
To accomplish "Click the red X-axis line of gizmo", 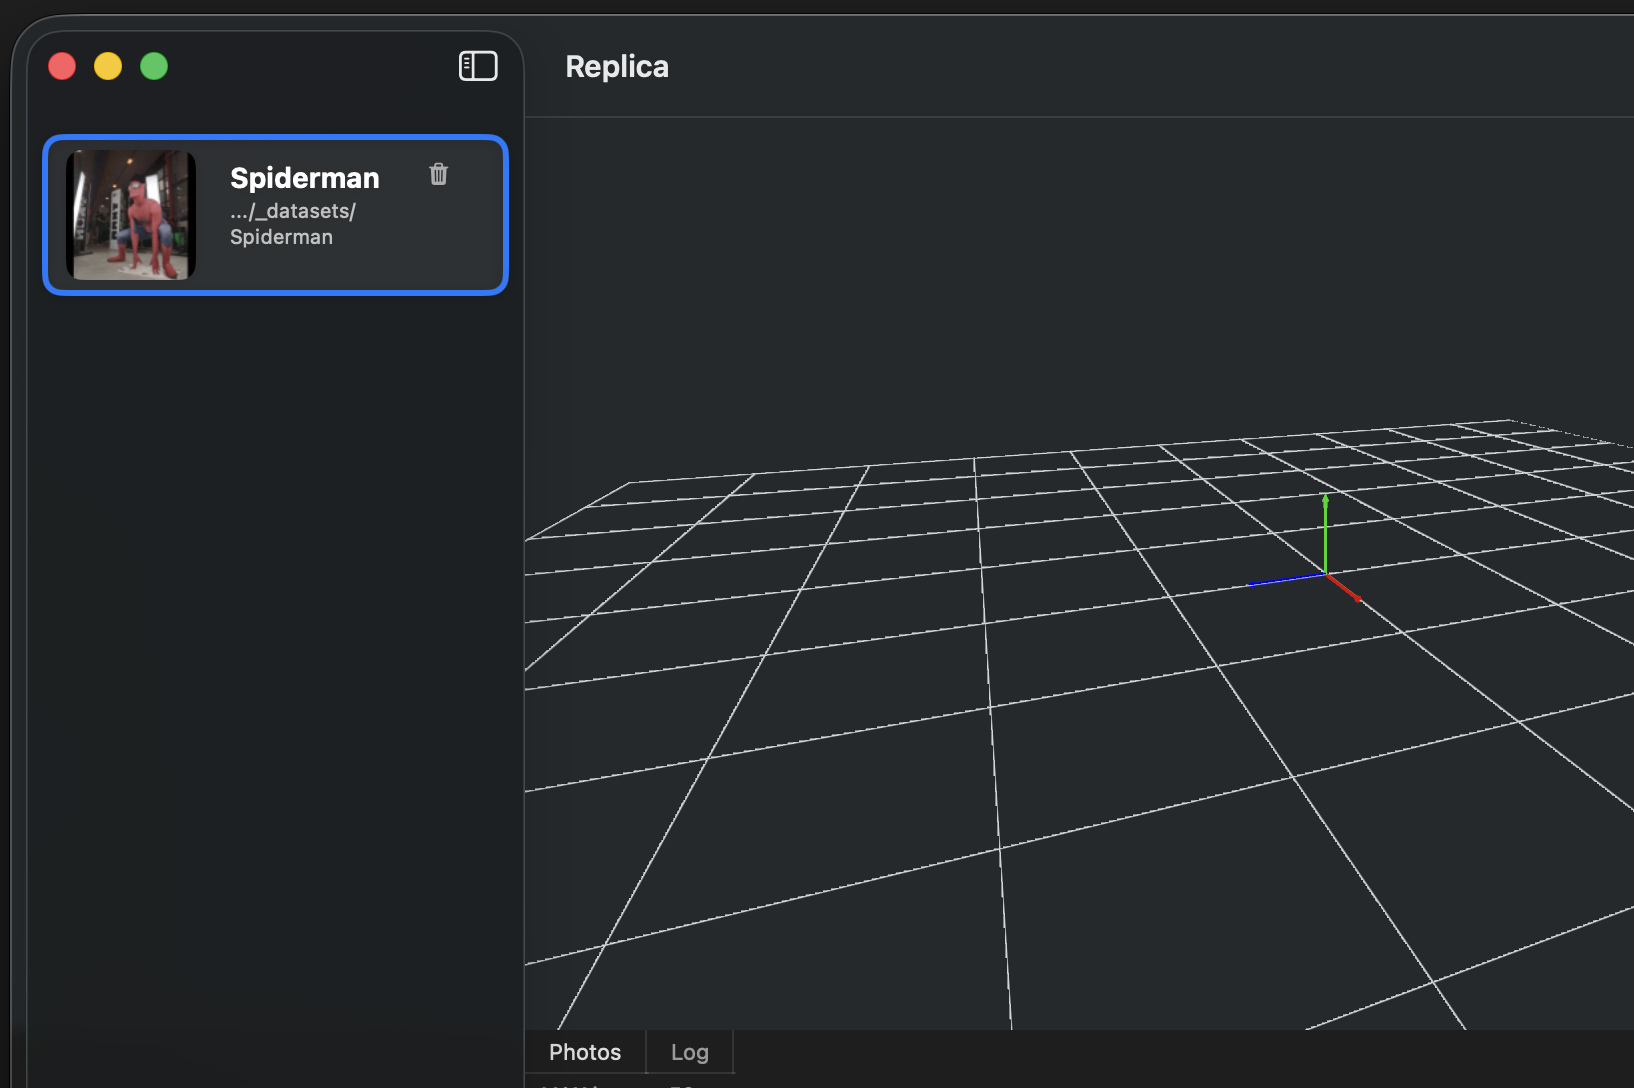I will click(1344, 589).
